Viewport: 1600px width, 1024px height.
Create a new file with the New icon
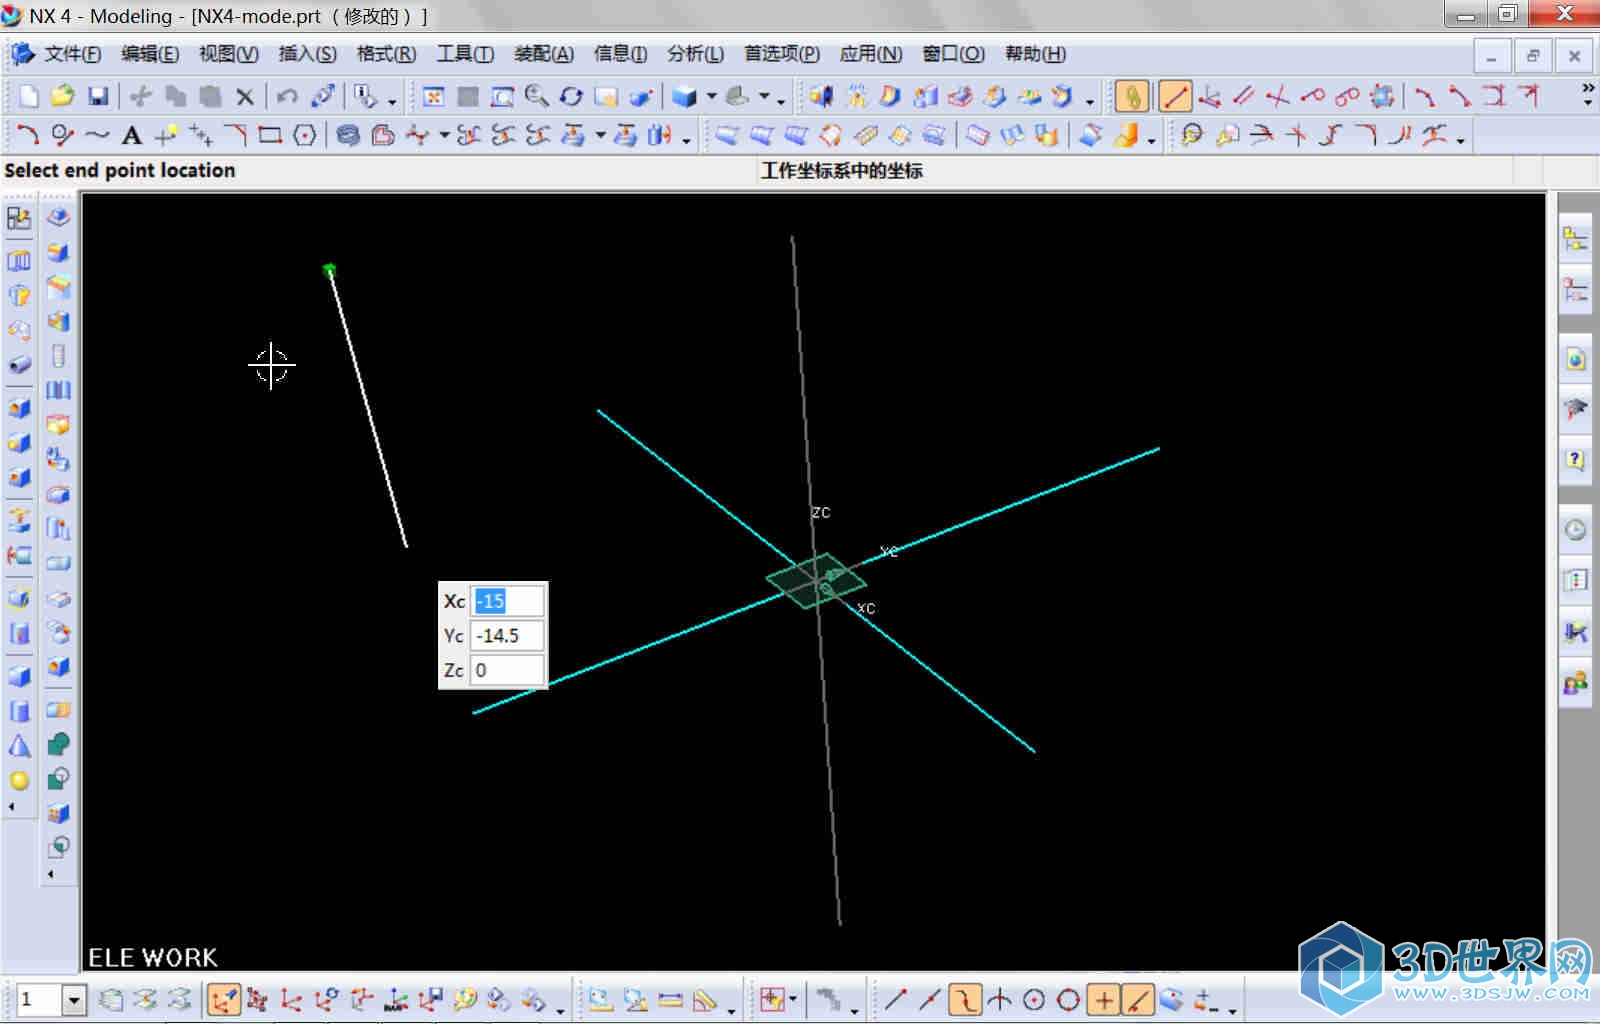coord(29,96)
